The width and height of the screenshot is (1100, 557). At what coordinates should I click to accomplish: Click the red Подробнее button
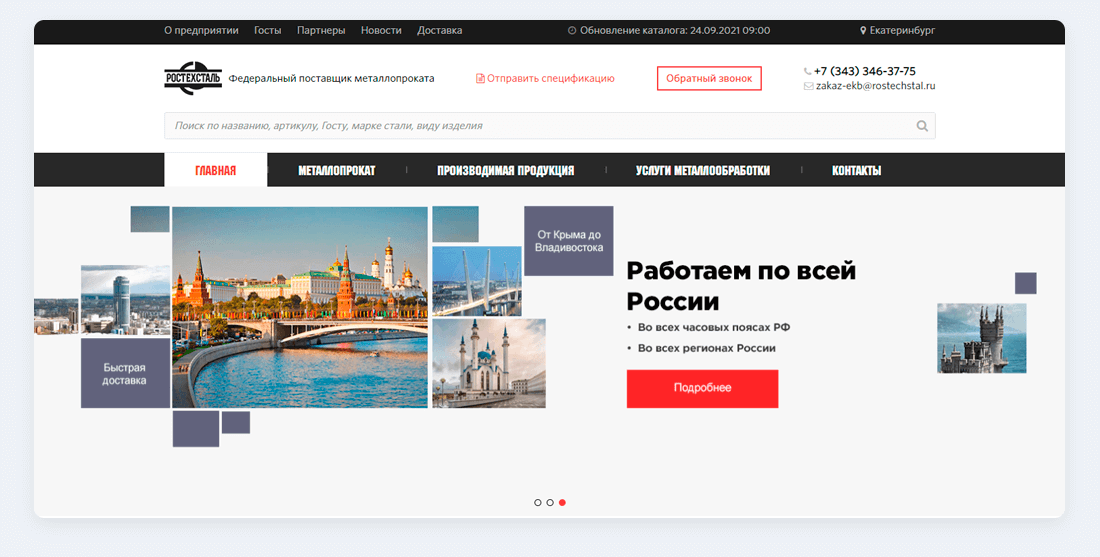coord(702,389)
